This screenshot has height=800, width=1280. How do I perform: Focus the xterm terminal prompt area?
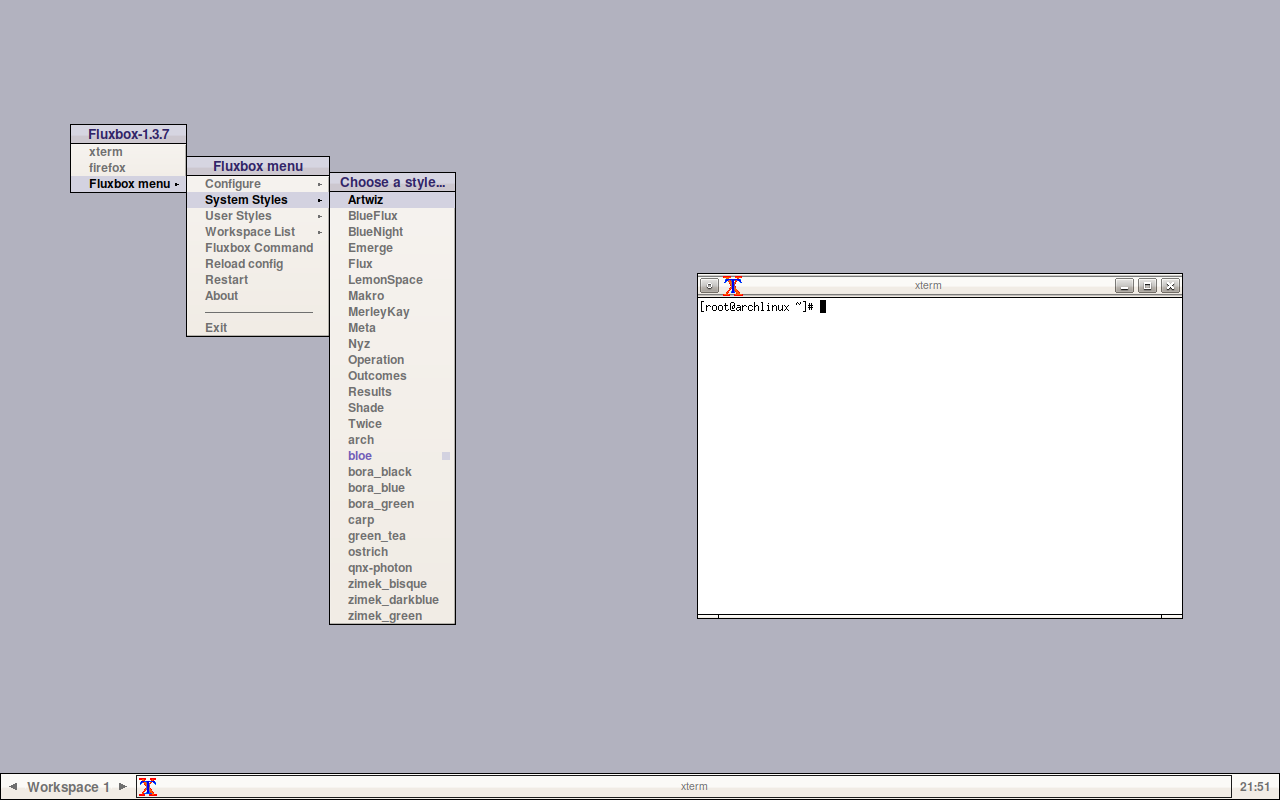(940, 455)
